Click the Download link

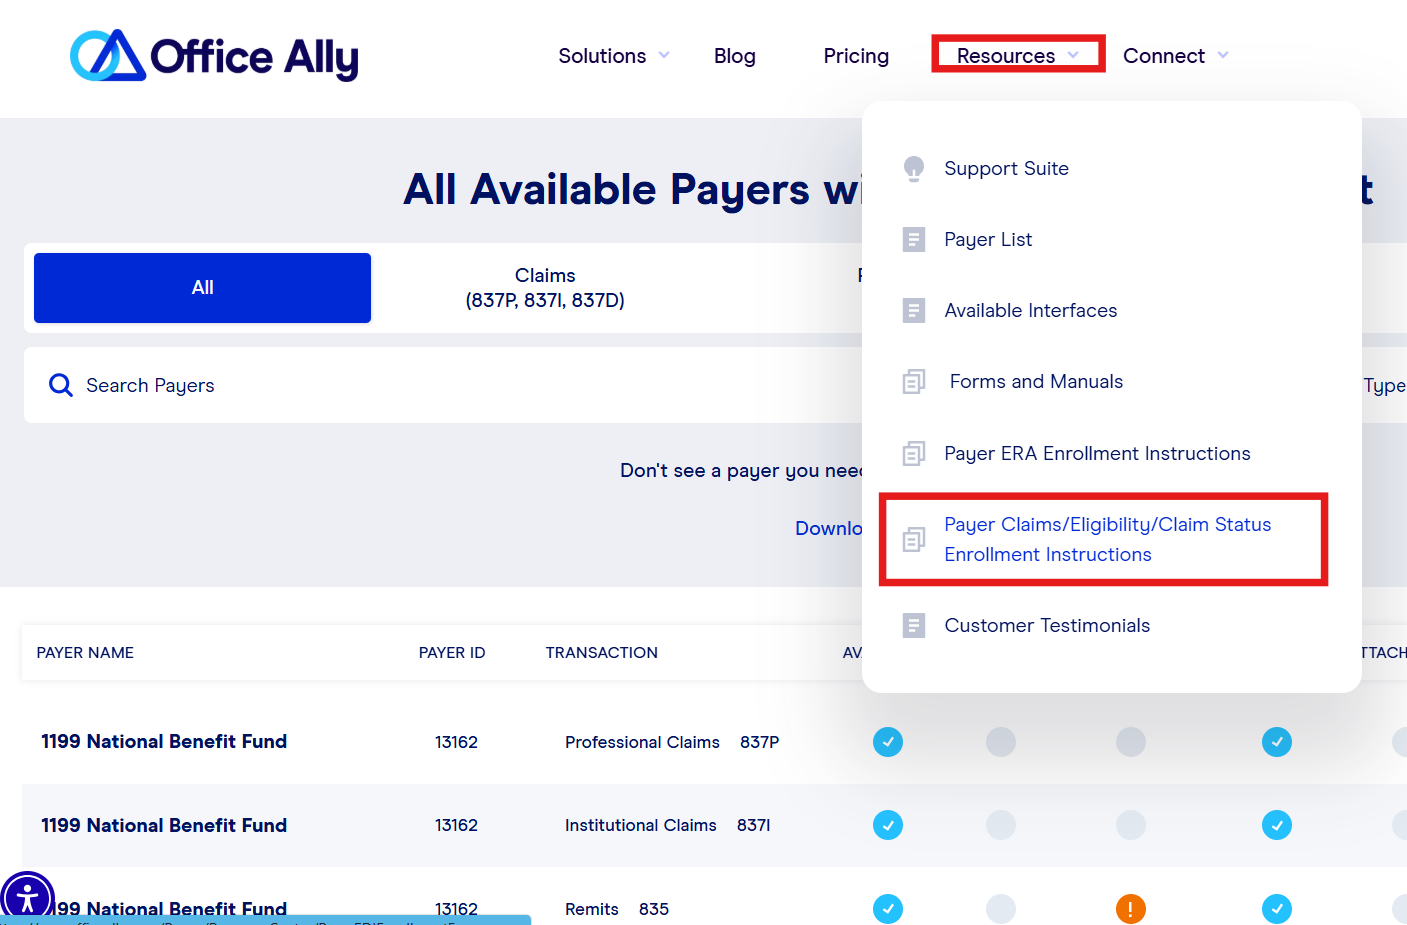click(829, 528)
